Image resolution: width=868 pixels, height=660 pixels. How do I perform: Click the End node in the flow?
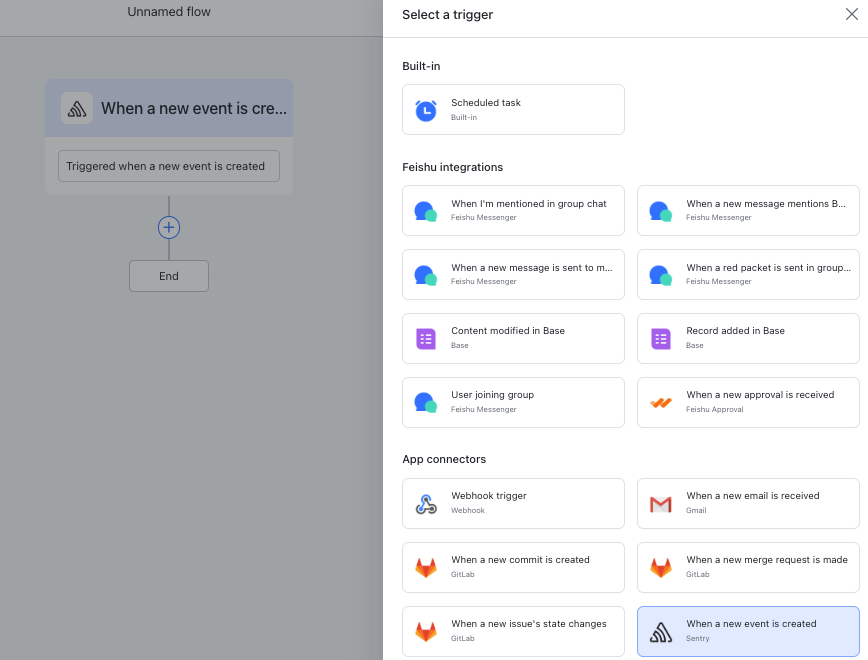(169, 276)
